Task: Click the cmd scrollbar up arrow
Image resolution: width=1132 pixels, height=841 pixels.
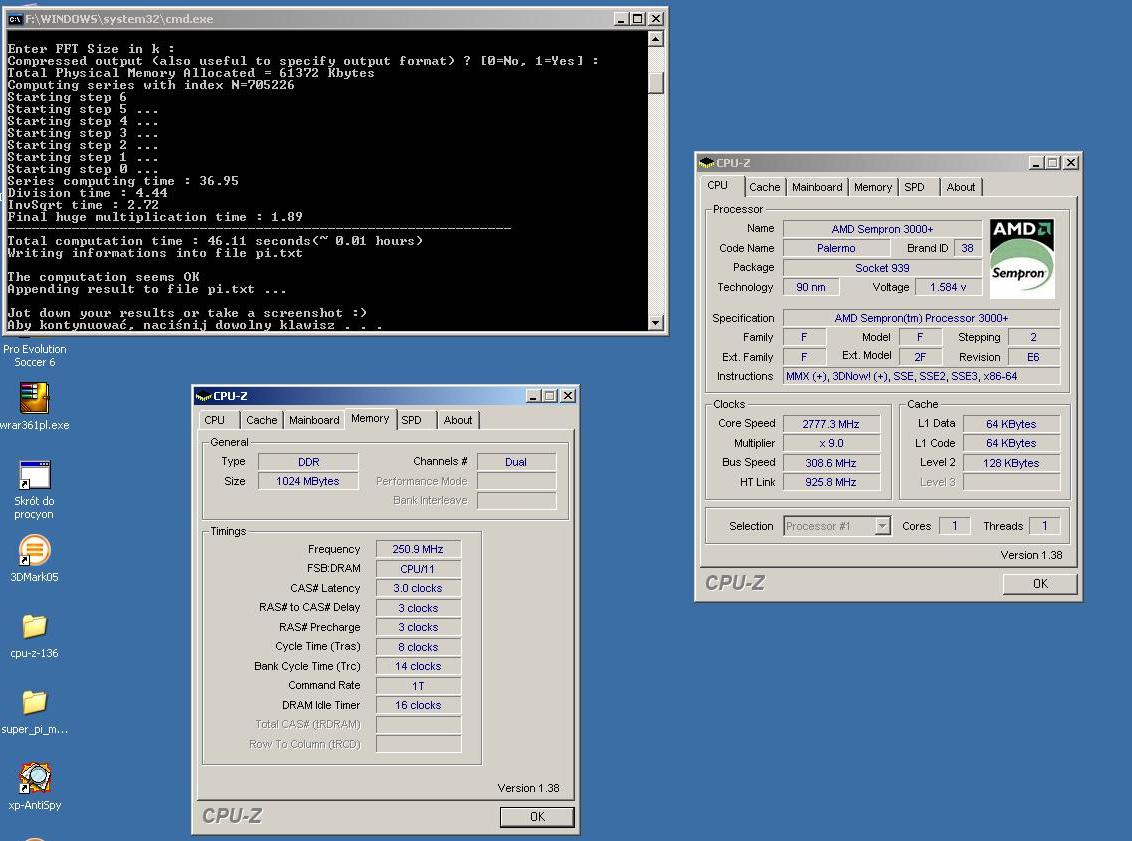Action: pos(656,39)
